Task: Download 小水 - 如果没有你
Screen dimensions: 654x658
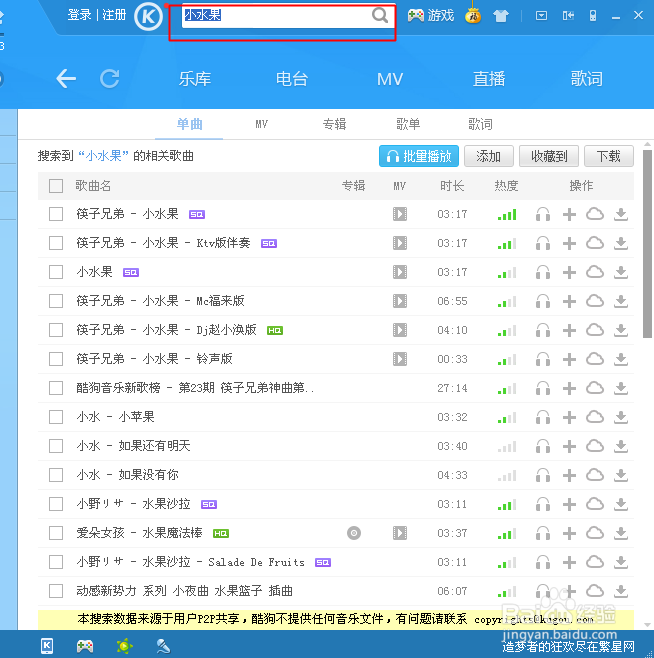Action: 621,475
